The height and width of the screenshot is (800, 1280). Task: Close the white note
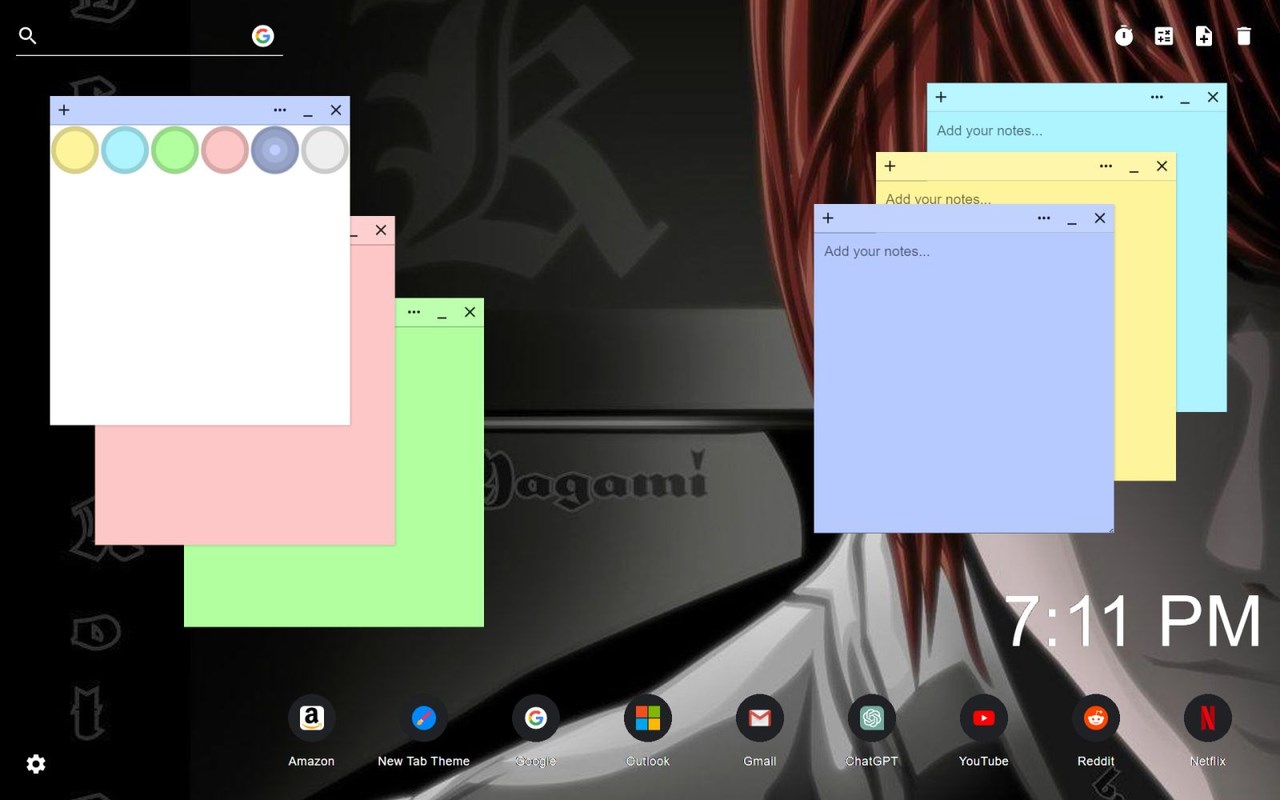[x=336, y=110]
